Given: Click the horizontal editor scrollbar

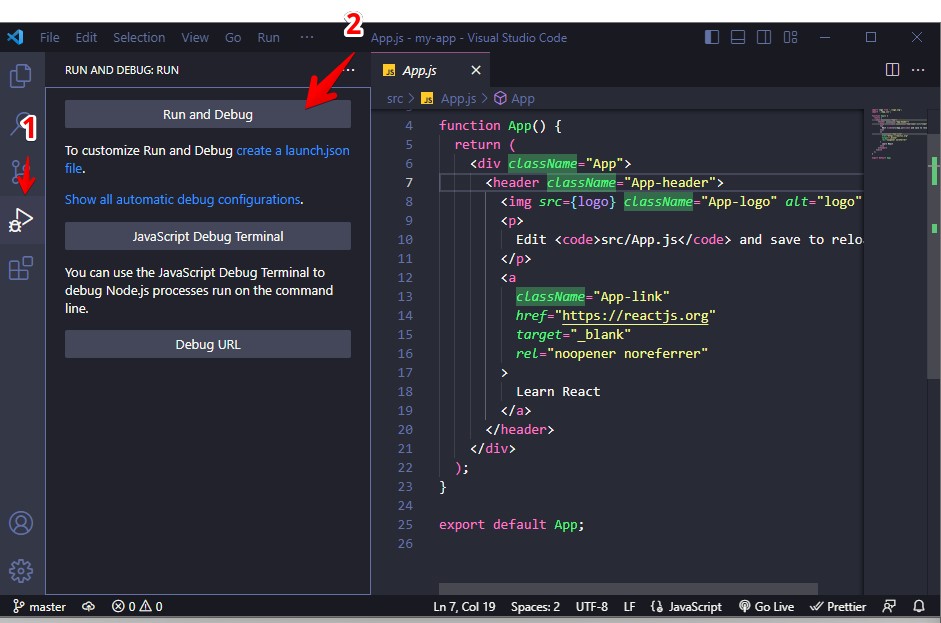Looking at the screenshot, I should click(628, 589).
